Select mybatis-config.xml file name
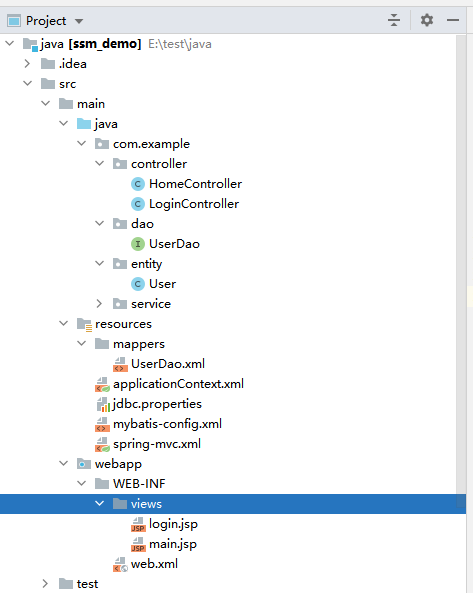The image size is (473, 593). point(167,424)
